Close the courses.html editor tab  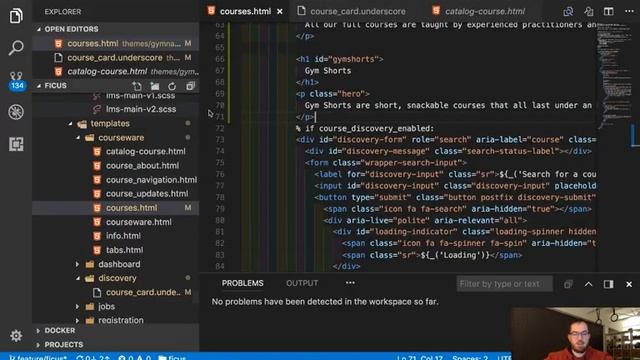coord(280,11)
